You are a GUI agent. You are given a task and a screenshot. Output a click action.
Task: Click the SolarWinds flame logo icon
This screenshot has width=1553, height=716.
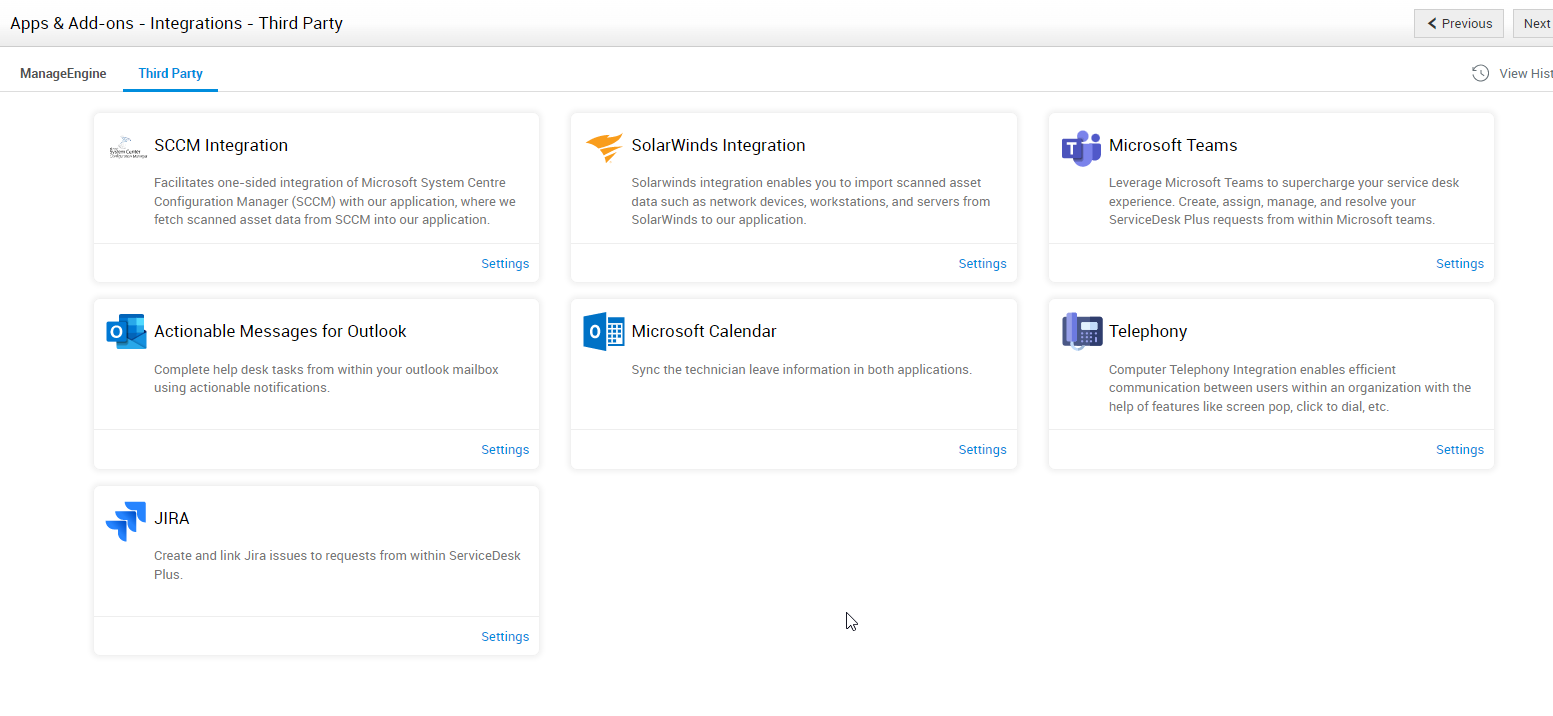click(x=604, y=147)
